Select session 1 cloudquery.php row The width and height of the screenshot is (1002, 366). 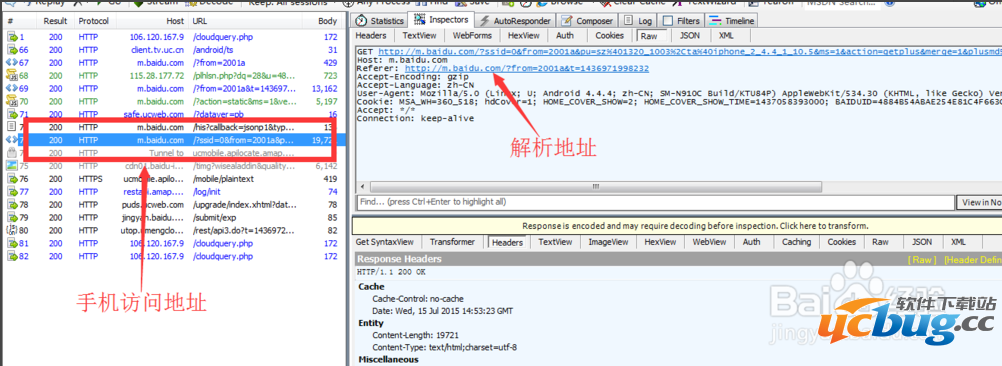(x=173, y=37)
